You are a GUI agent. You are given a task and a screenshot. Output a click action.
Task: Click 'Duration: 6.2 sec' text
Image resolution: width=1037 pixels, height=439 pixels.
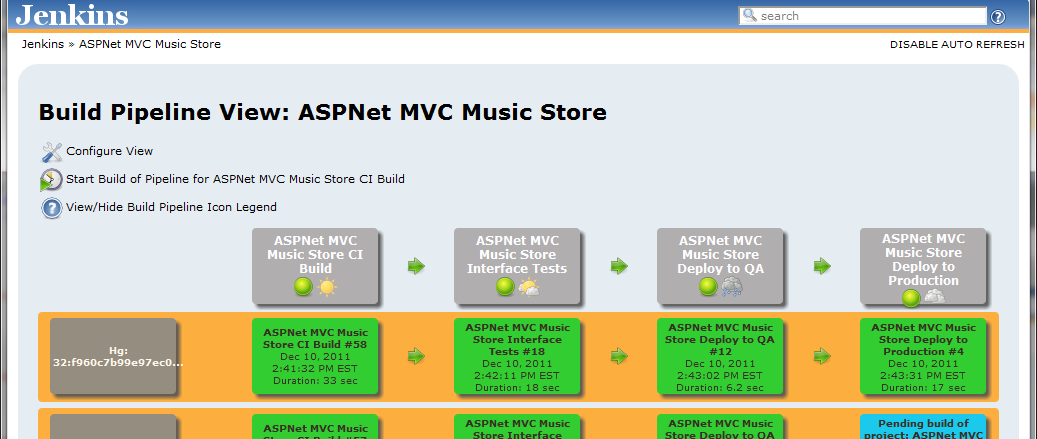pos(720,387)
